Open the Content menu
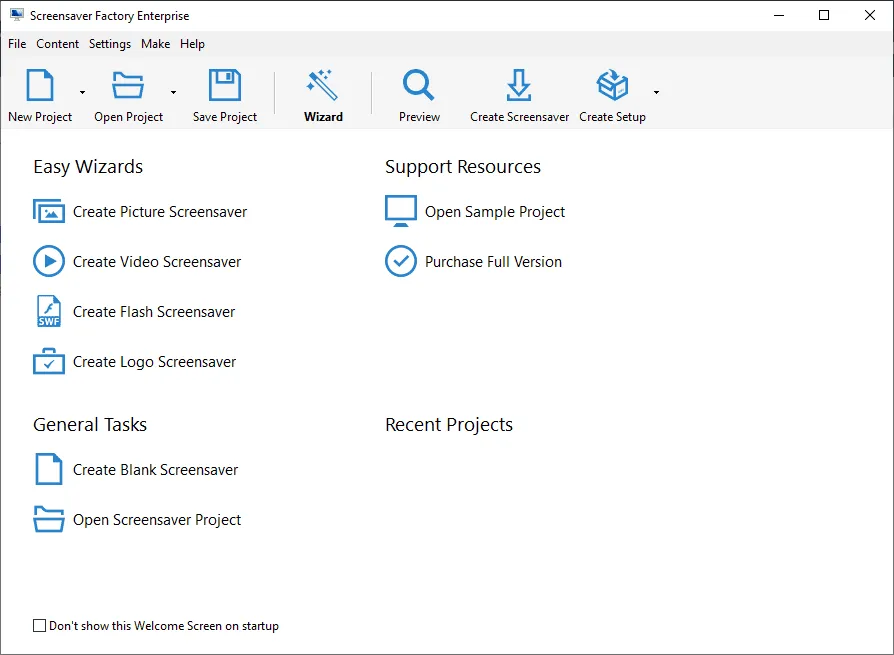This screenshot has height=655, width=894. pyautogui.click(x=57, y=44)
